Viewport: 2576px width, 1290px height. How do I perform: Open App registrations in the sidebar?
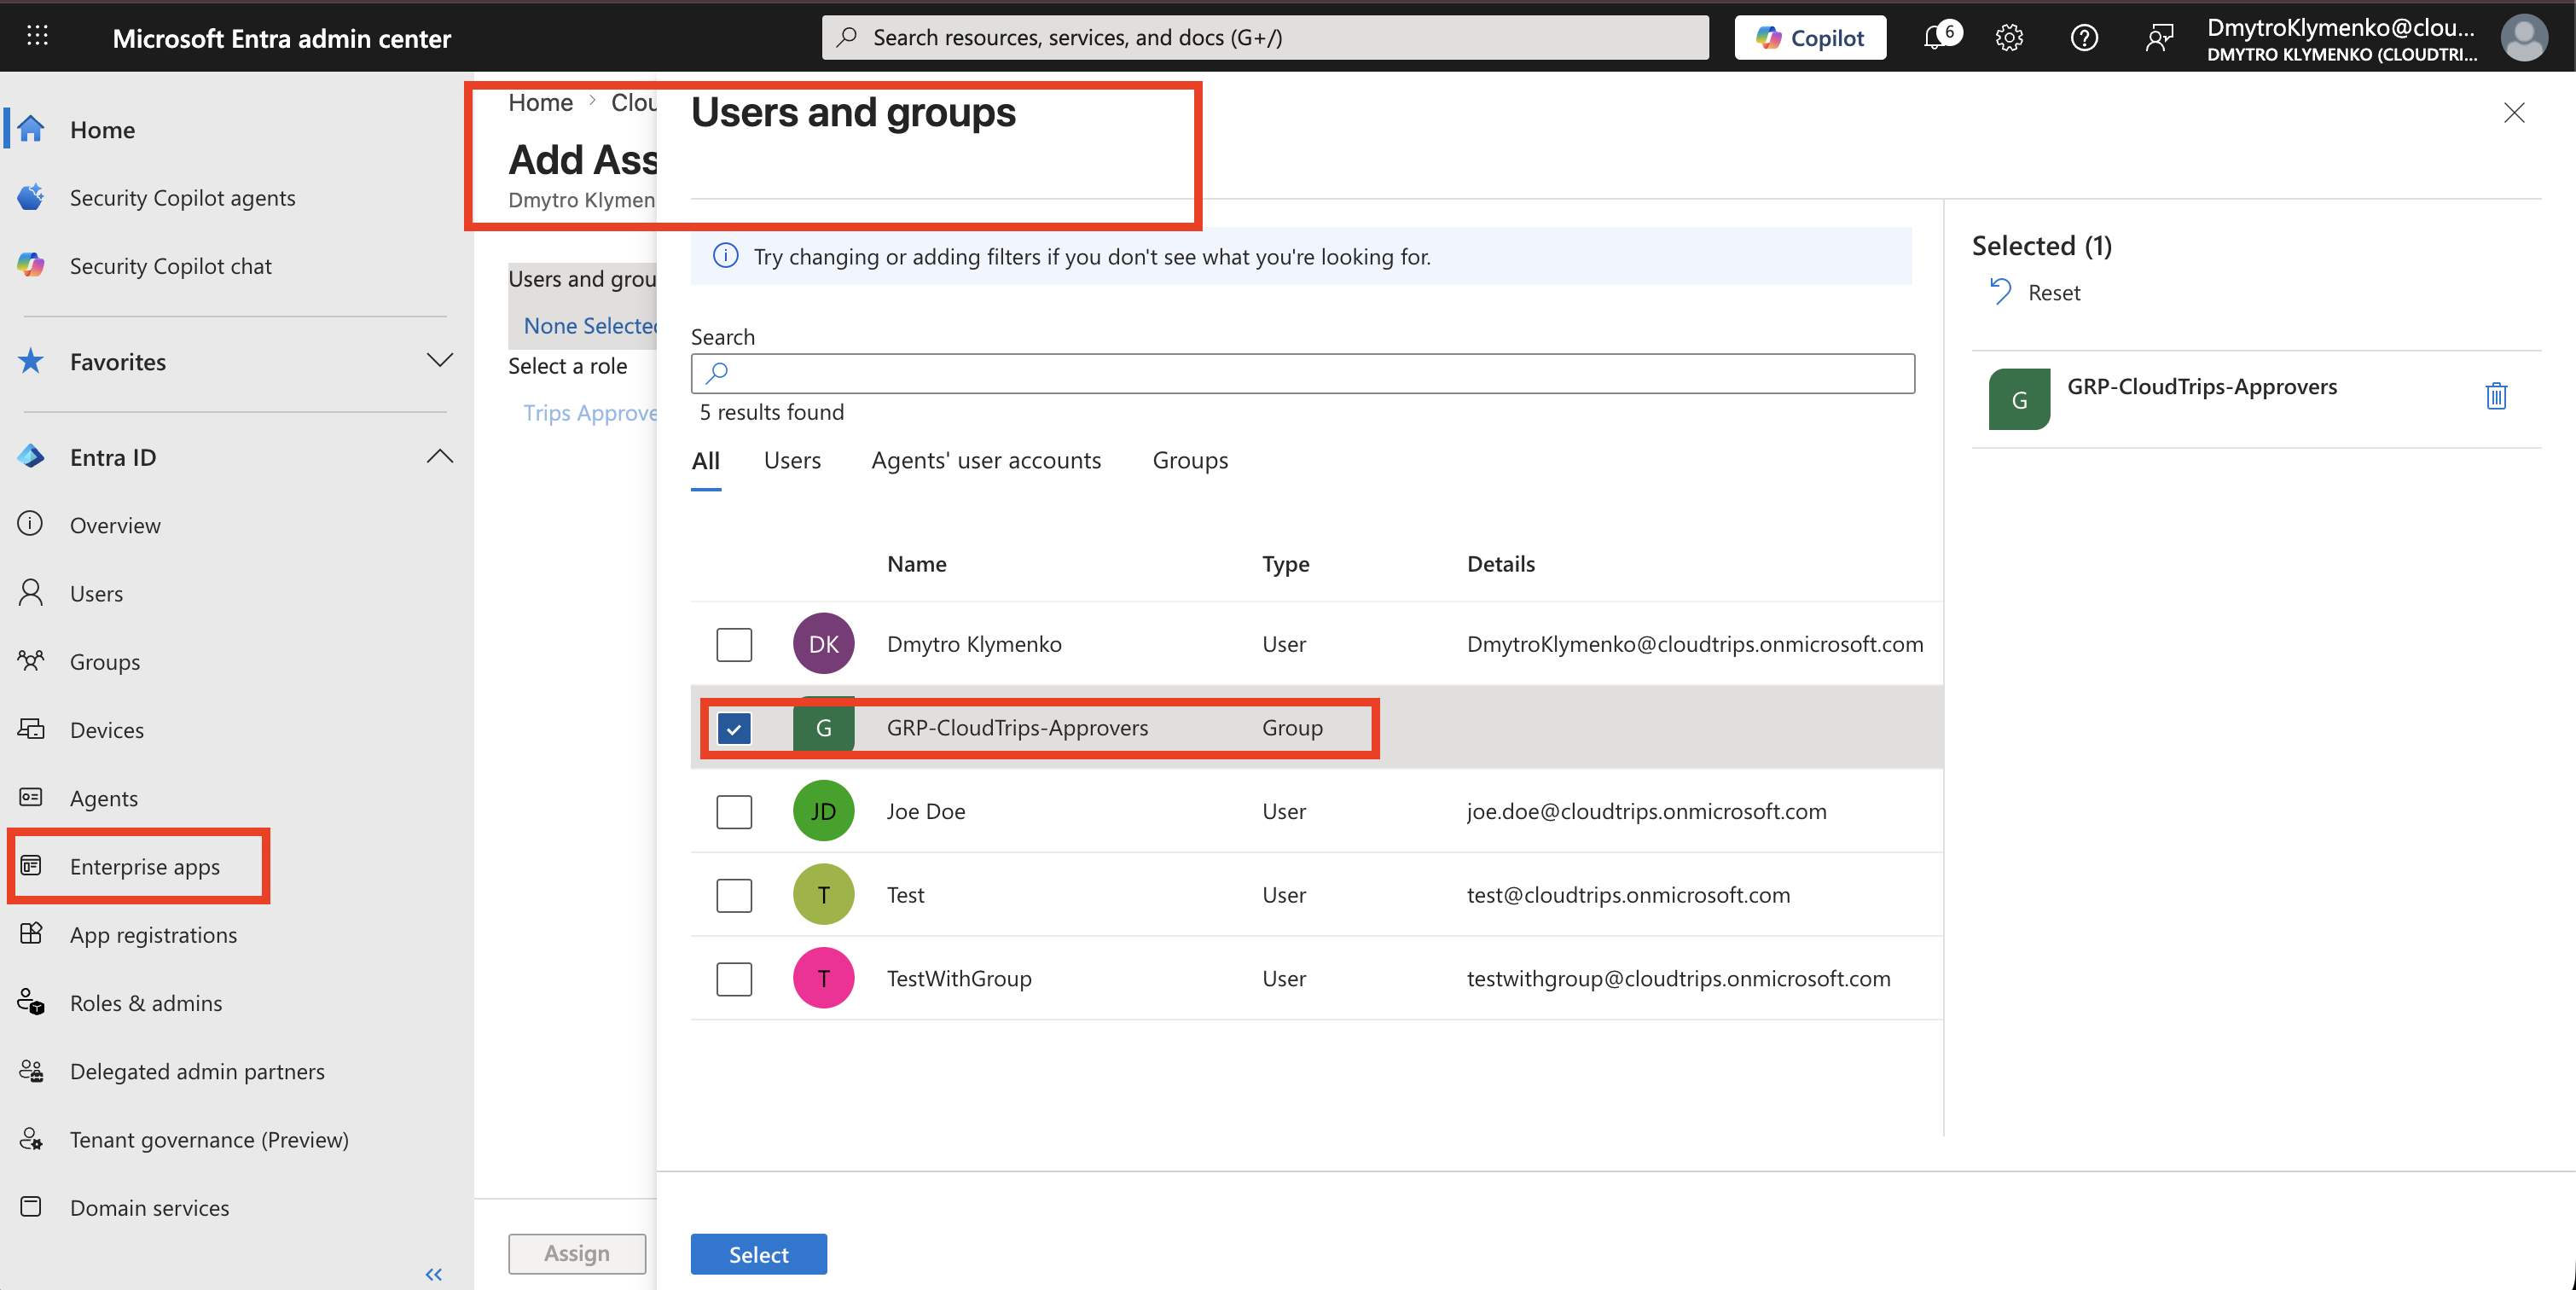pos(153,935)
